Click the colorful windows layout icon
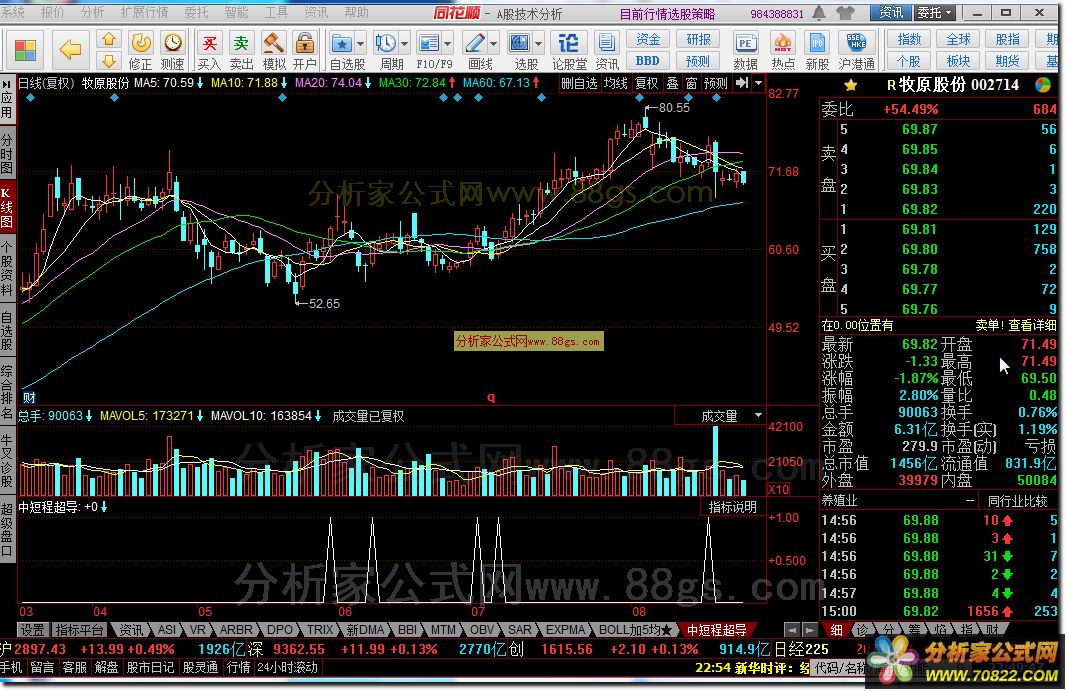 point(26,50)
